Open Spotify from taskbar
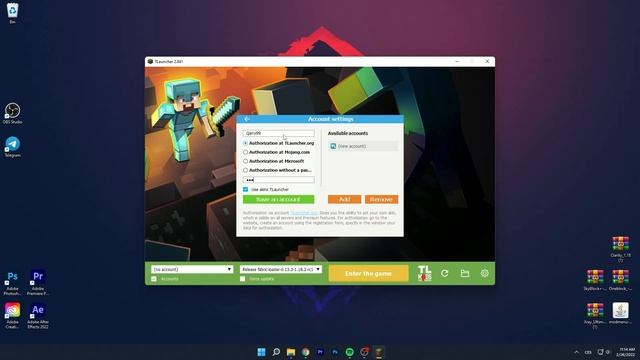Screen dimensions: 640x360 point(349,352)
